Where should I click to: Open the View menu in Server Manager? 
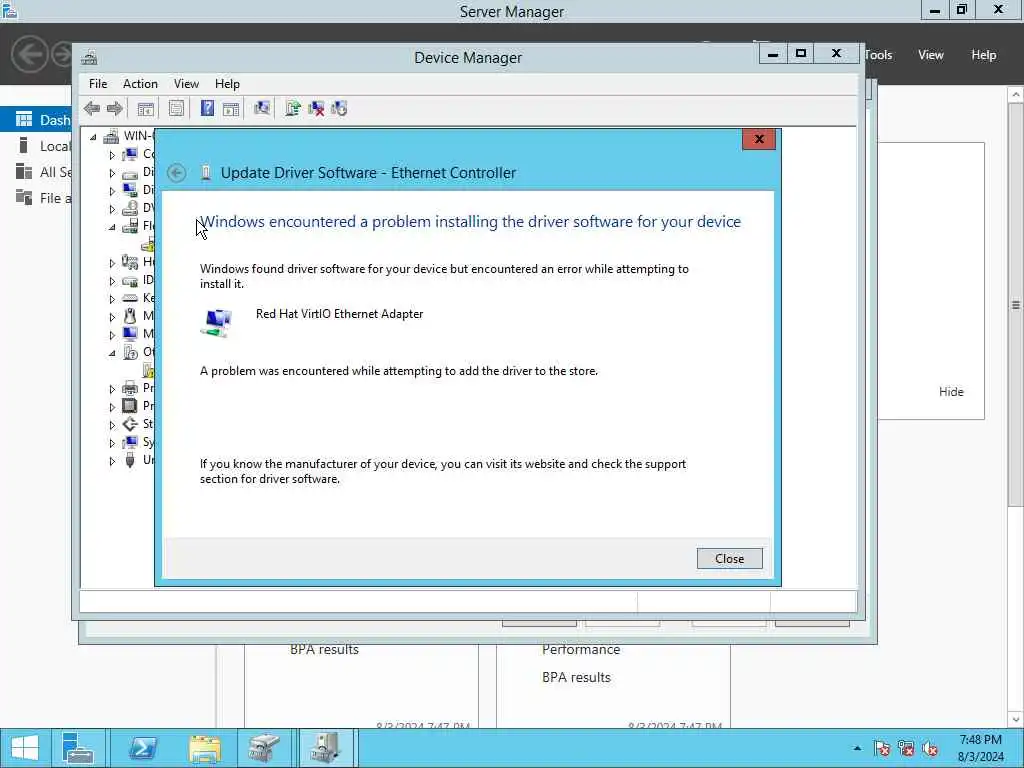(x=931, y=55)
